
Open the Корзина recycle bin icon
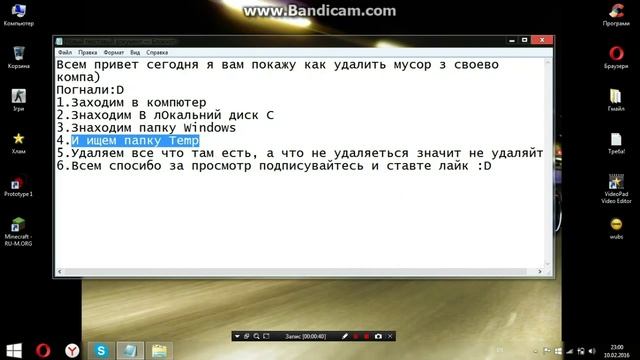coord(18,58)
